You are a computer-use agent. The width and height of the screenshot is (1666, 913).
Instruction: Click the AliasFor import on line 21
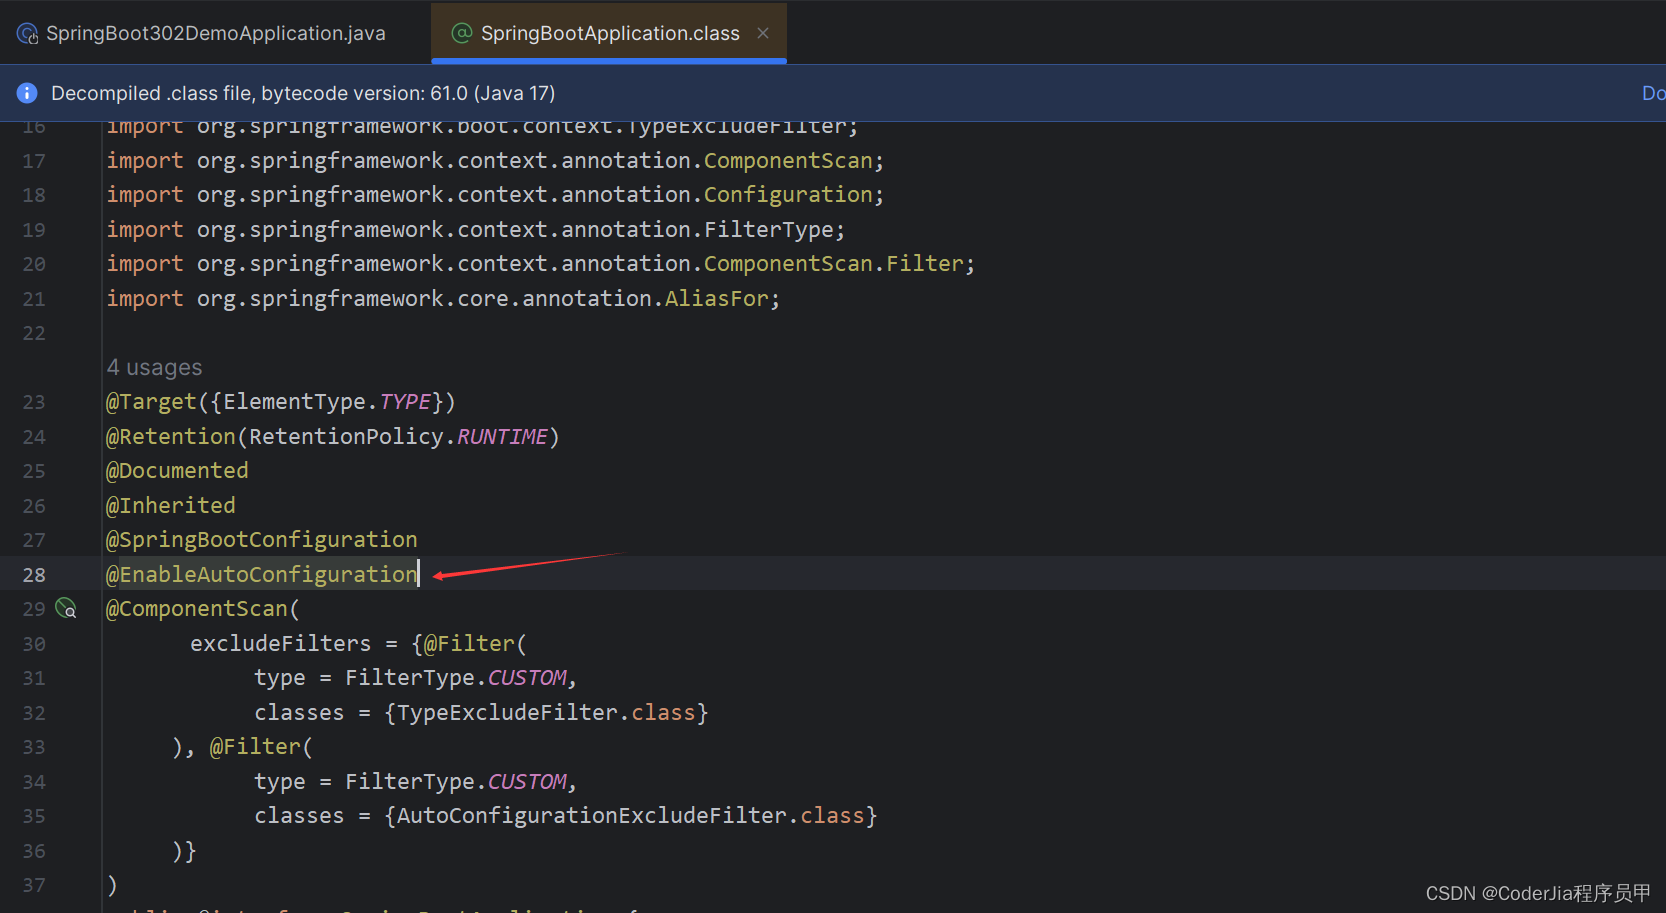[x=717, y=299]
